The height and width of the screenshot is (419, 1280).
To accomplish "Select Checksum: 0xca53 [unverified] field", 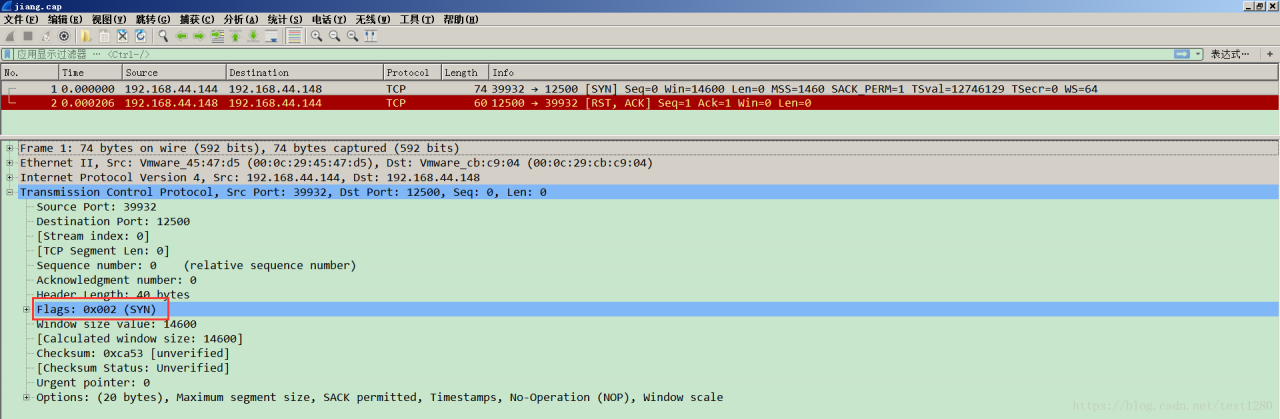I will click(133, 354).
